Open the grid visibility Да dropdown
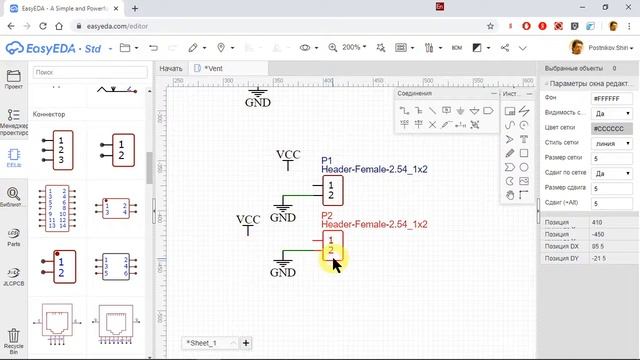640x360 pixels. pyautogui.click(x=612, y=113)
